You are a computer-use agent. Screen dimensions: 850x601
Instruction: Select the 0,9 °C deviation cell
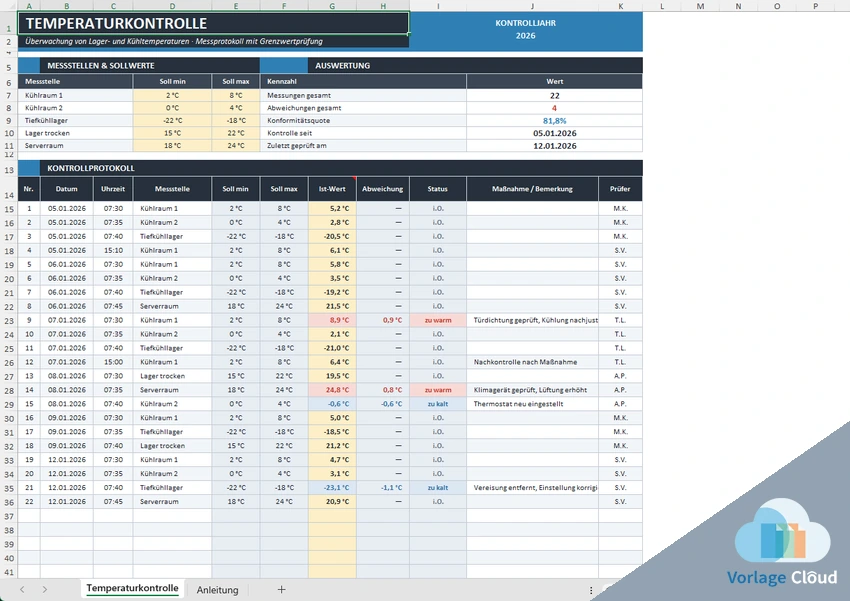[383, 320]
